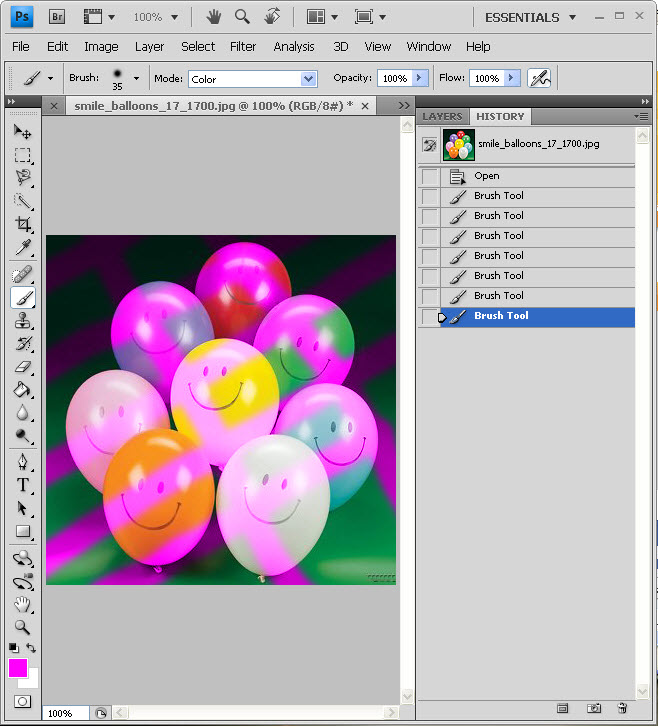The width and height of the screenshot is (658, 726).
Task: Expand the Opacity slider arrow
Action: [420, 78]
